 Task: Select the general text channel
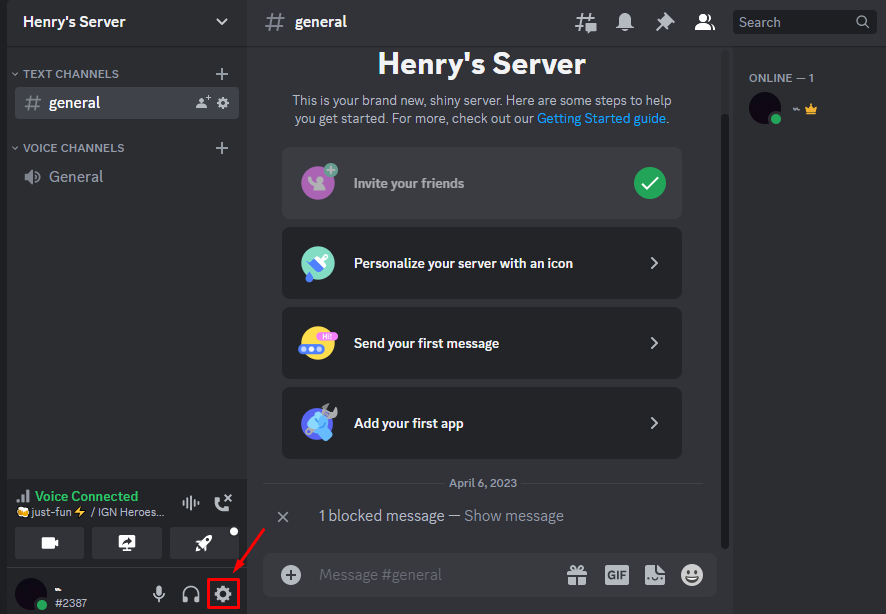[x=127, y=103]
